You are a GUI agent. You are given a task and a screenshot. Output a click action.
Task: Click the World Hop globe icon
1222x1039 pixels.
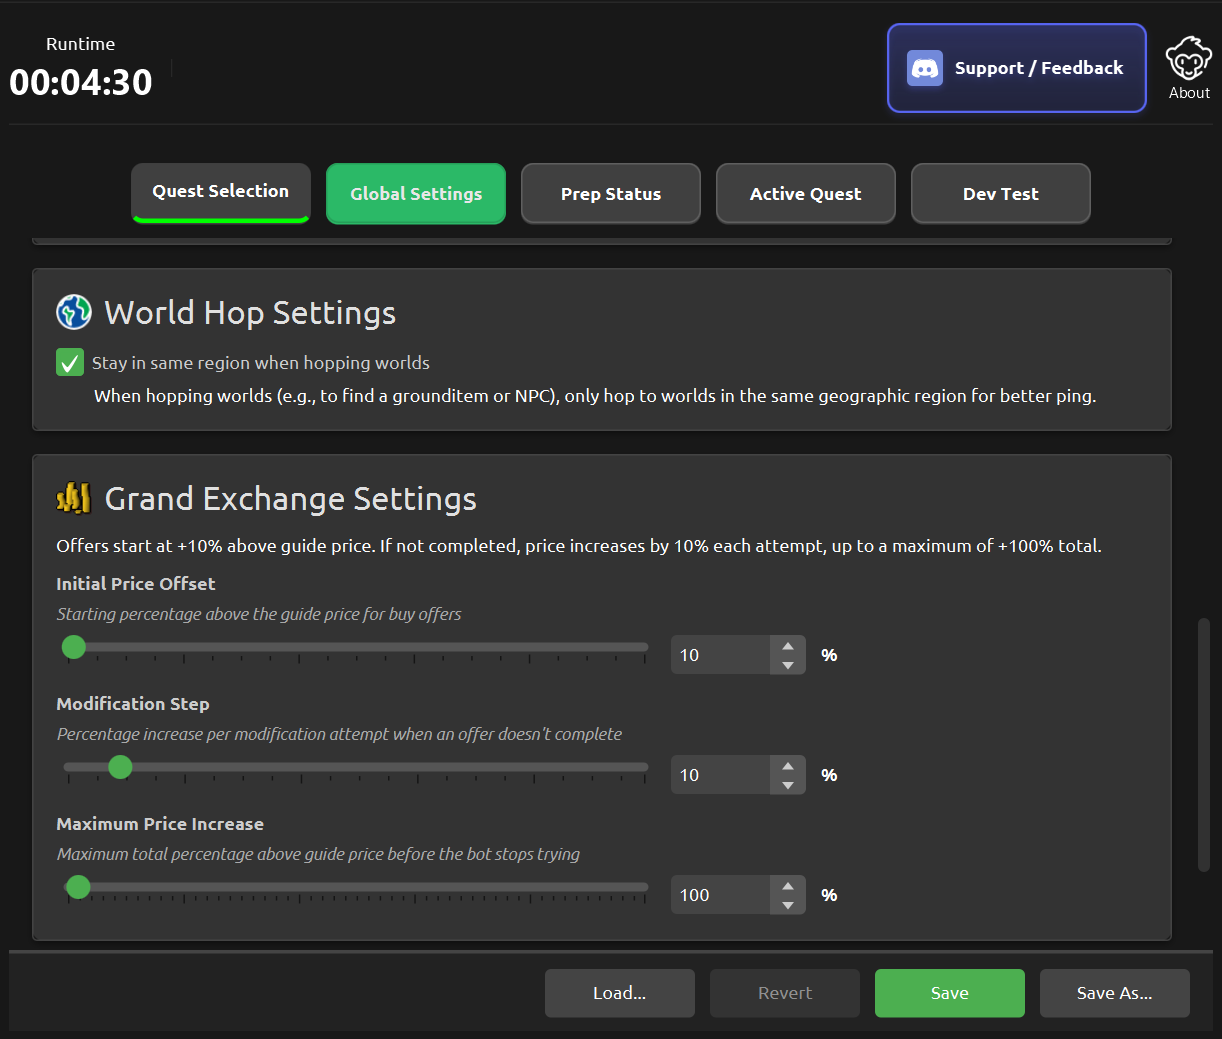pyautogui.click(x=74, y=312)
